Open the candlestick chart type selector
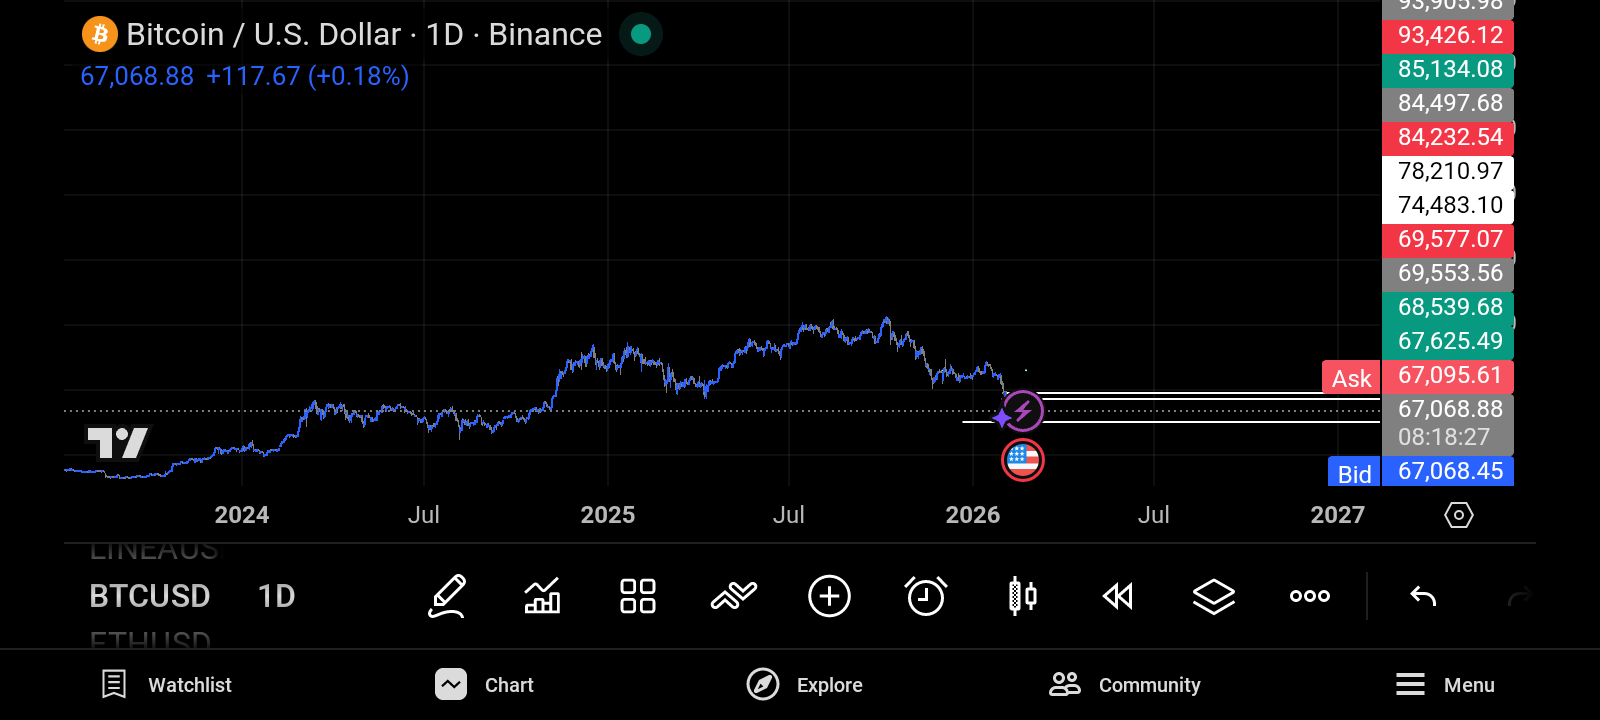 [x=1022, y=597]
